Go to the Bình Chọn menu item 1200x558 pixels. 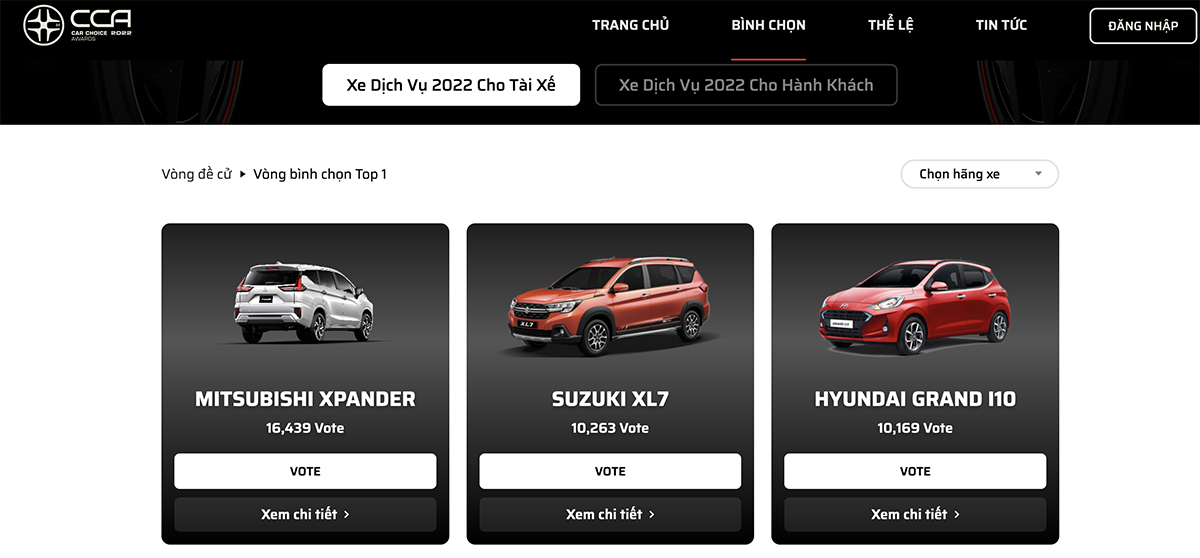click(768, 25)
